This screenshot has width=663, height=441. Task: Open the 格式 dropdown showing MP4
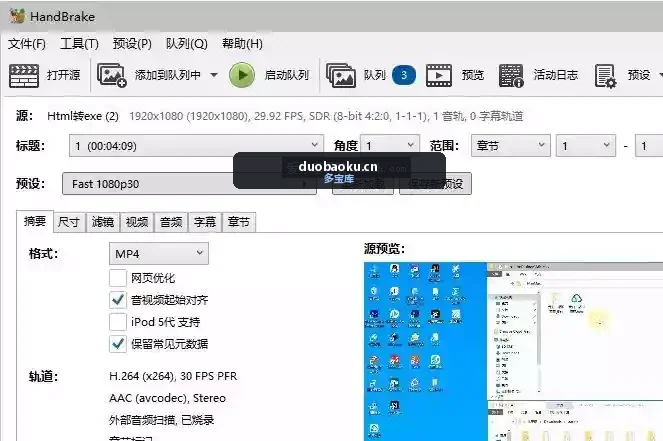159,254
